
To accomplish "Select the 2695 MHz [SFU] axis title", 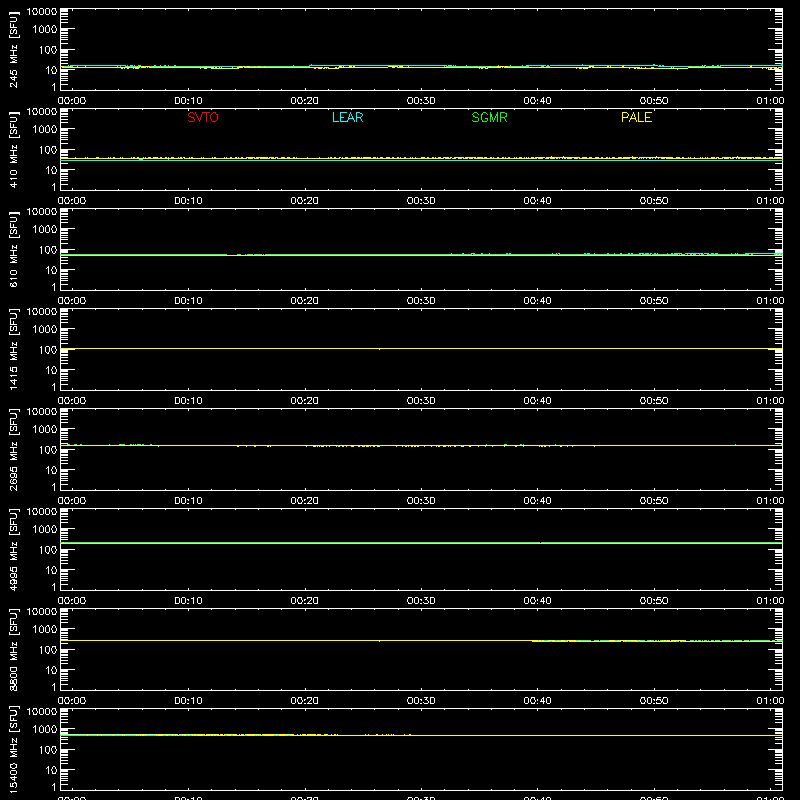I will pyautogui.click(x=13, y=449).
